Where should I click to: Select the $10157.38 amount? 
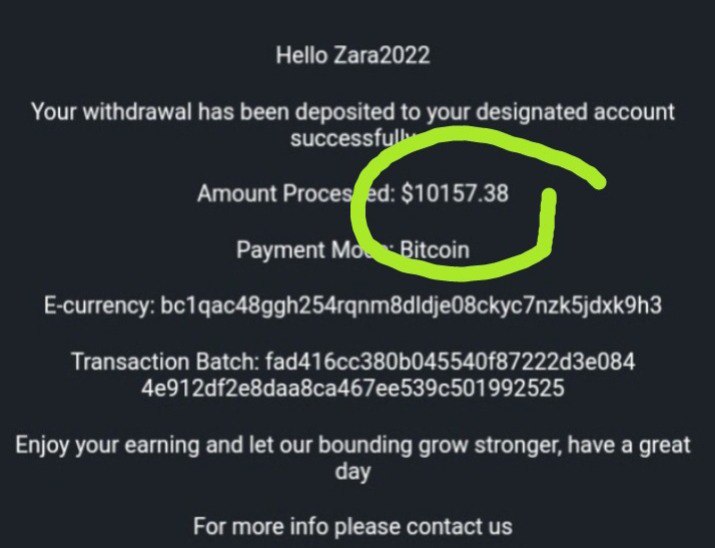[454, 194]
